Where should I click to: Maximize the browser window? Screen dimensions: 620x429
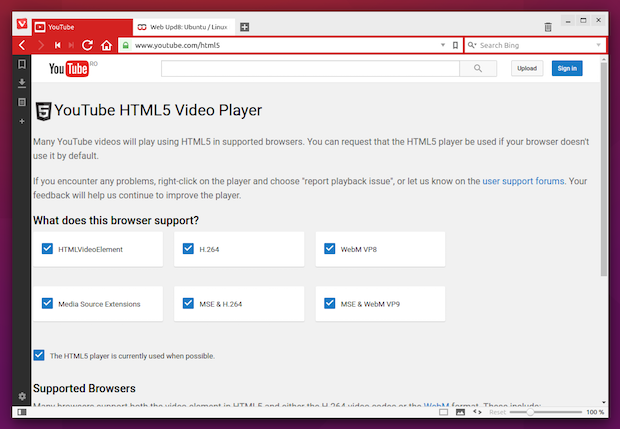pos(583,21)
